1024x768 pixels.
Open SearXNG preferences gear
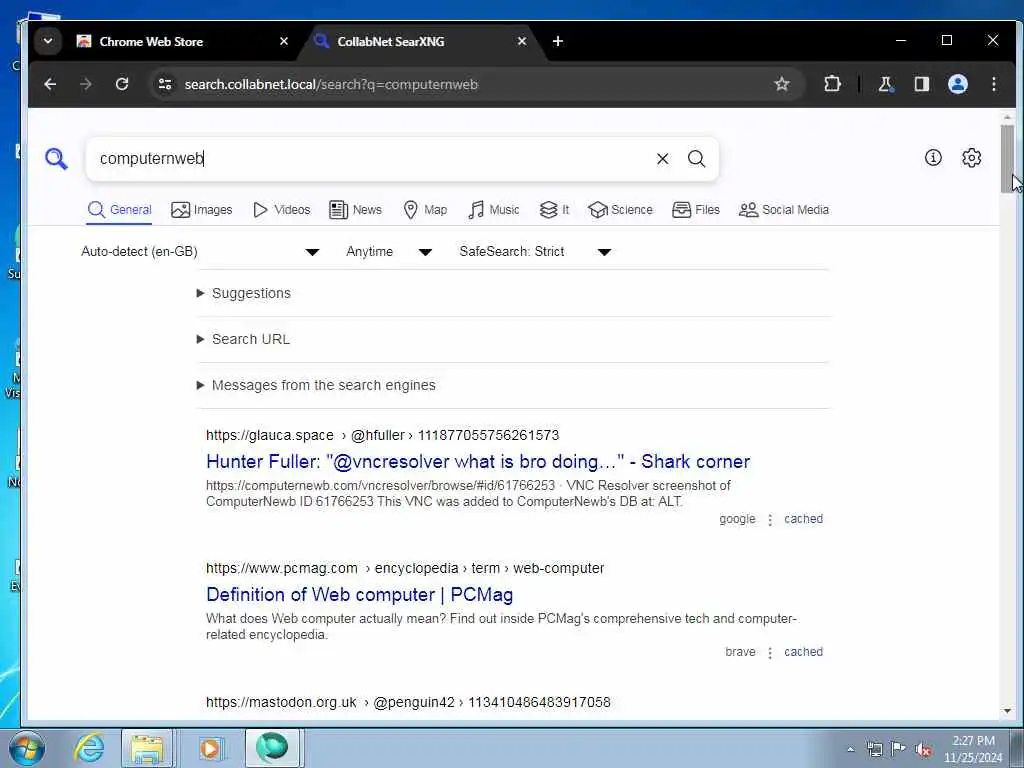971,157
